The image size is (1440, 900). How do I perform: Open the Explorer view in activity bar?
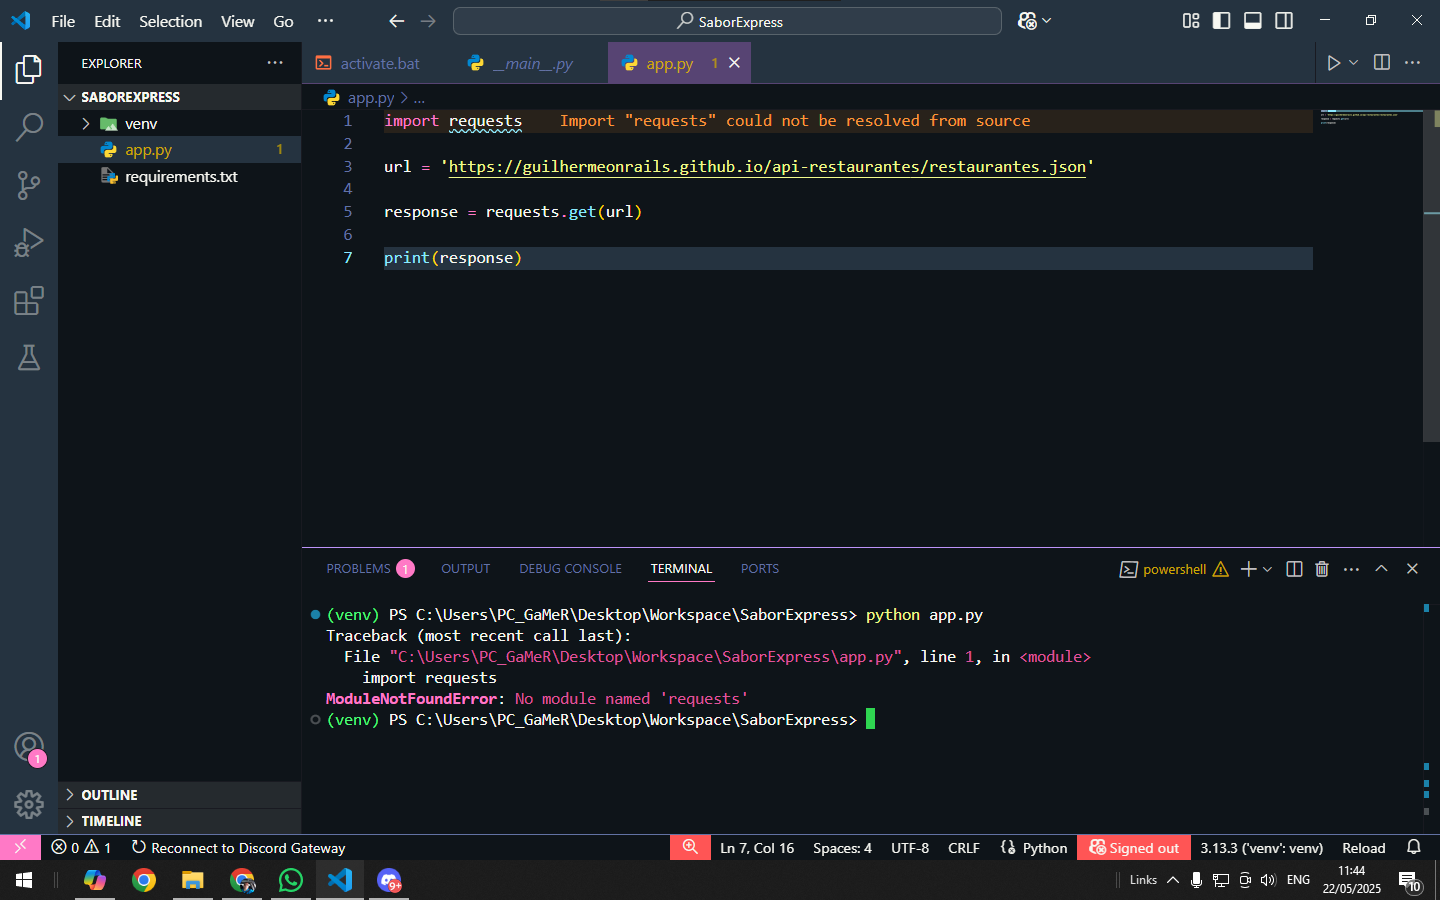click(29, 69)
